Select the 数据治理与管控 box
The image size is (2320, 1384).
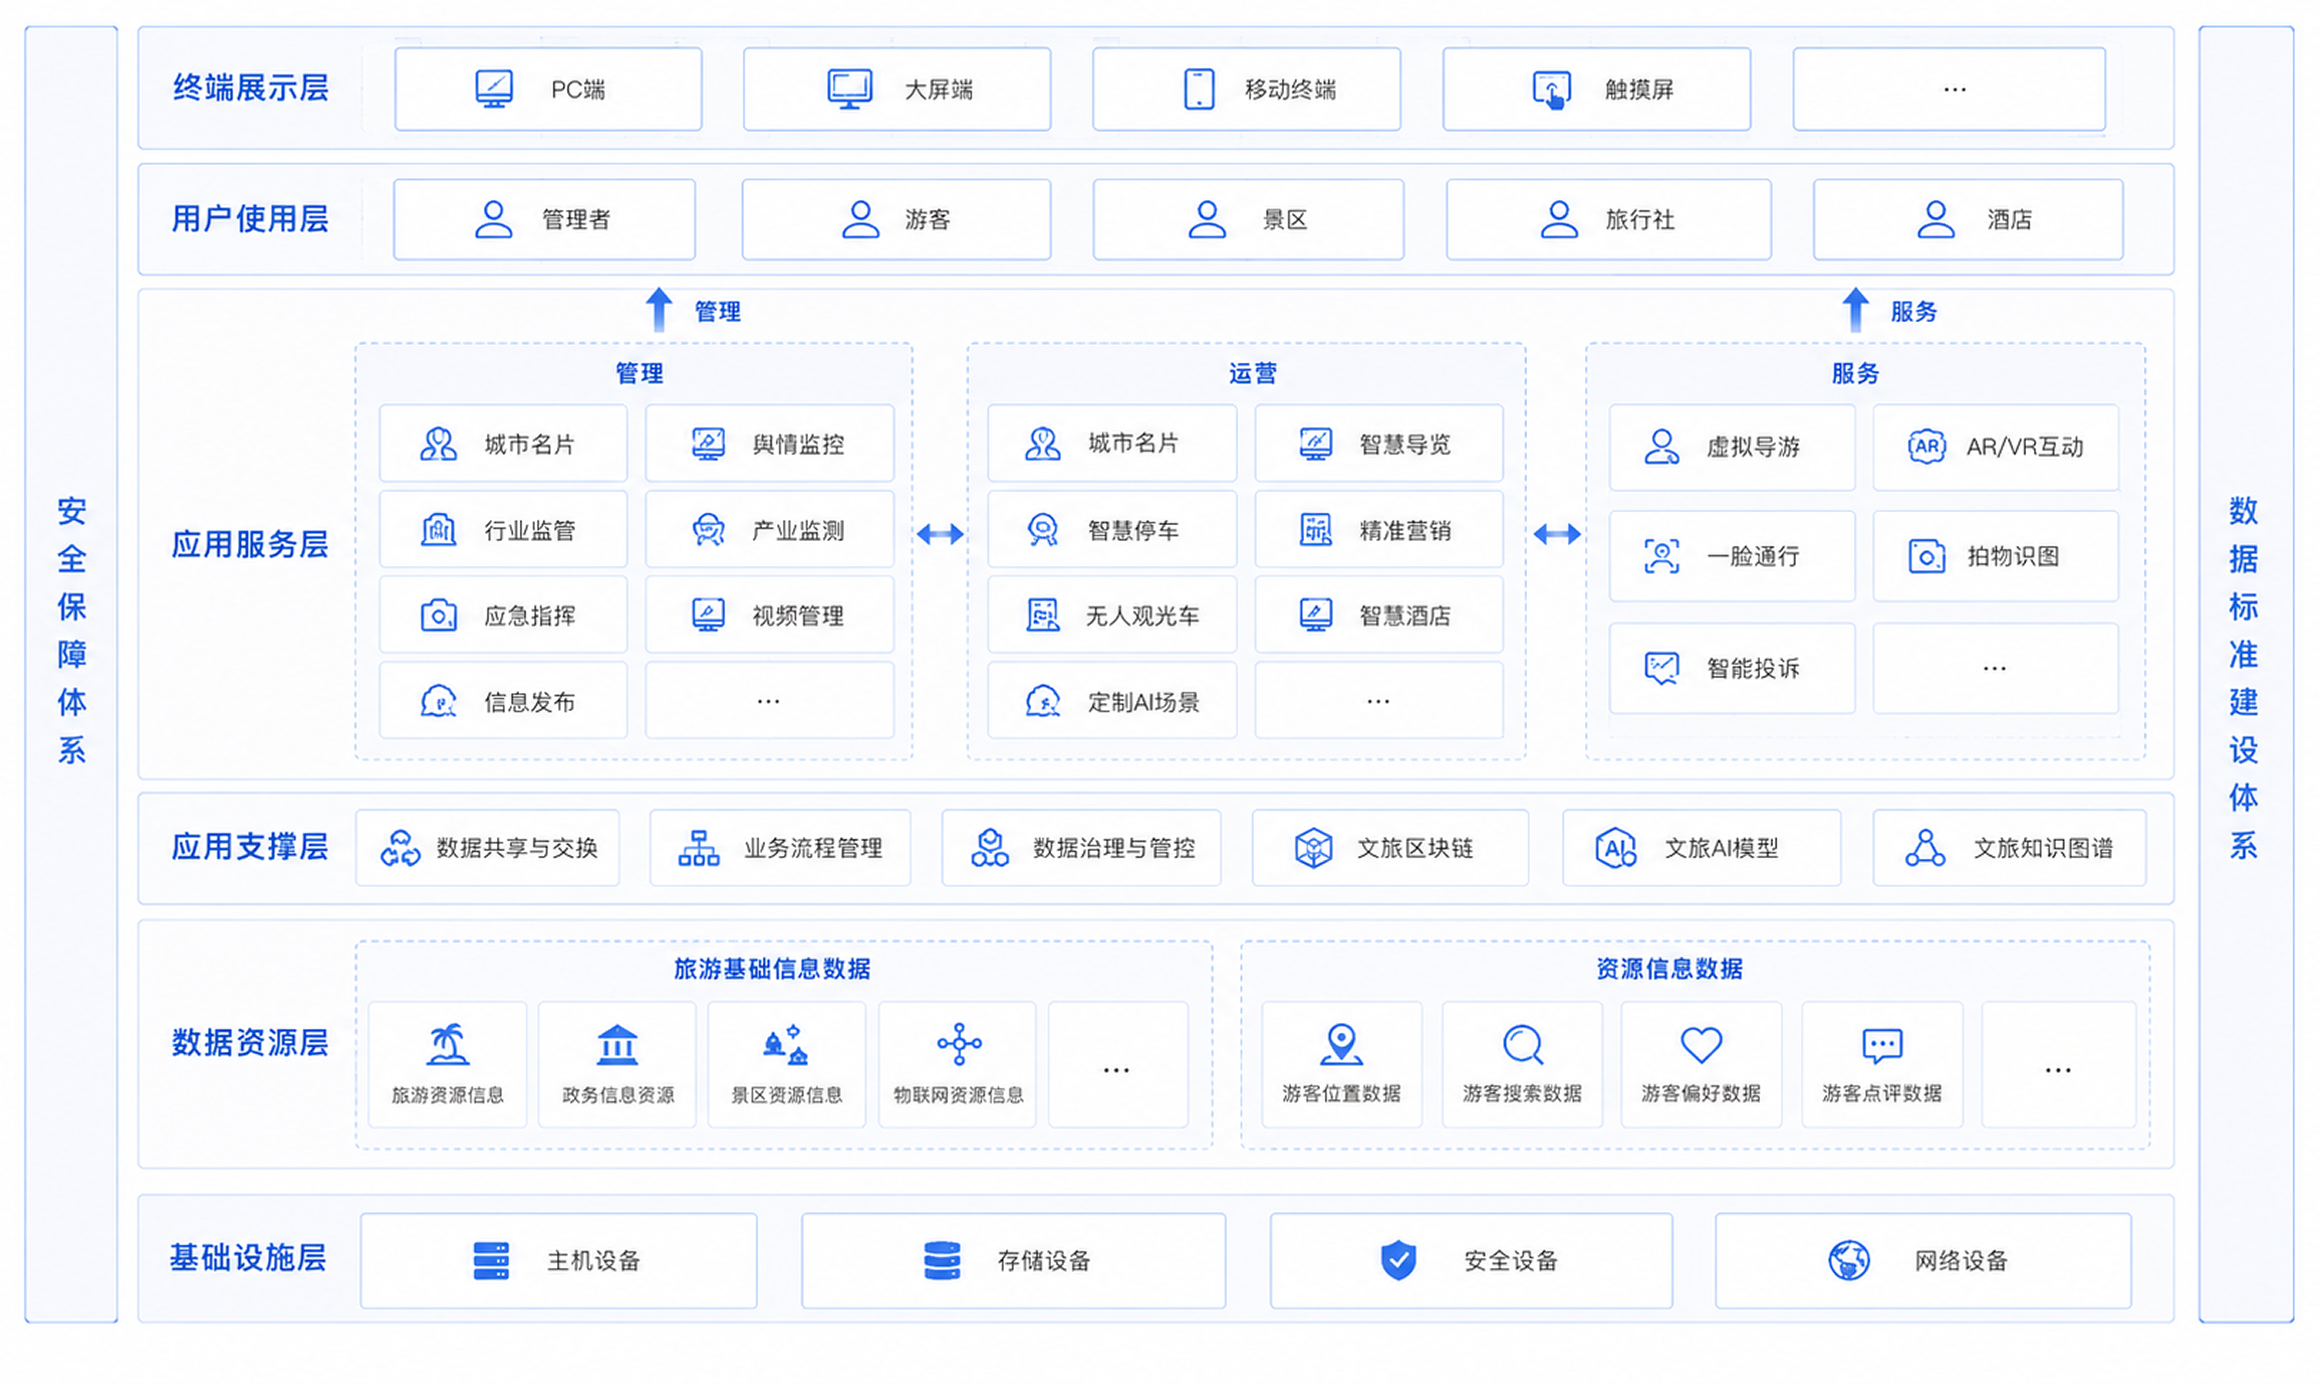pos(1081,848)
